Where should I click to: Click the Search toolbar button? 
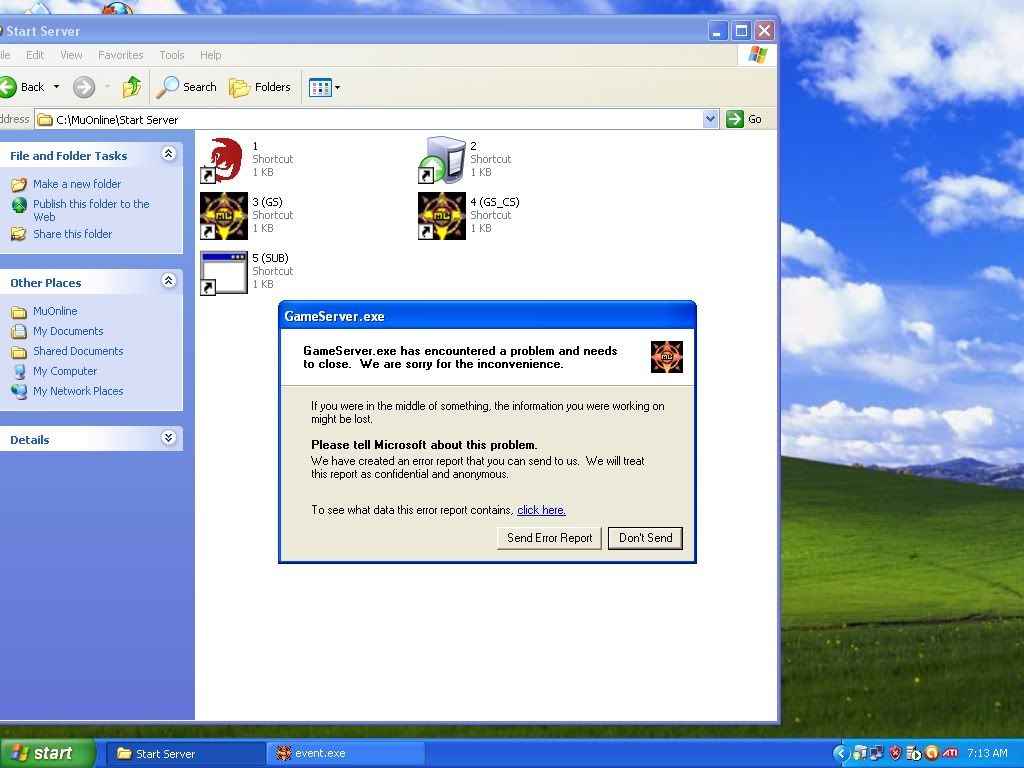[x=187, y=87]
